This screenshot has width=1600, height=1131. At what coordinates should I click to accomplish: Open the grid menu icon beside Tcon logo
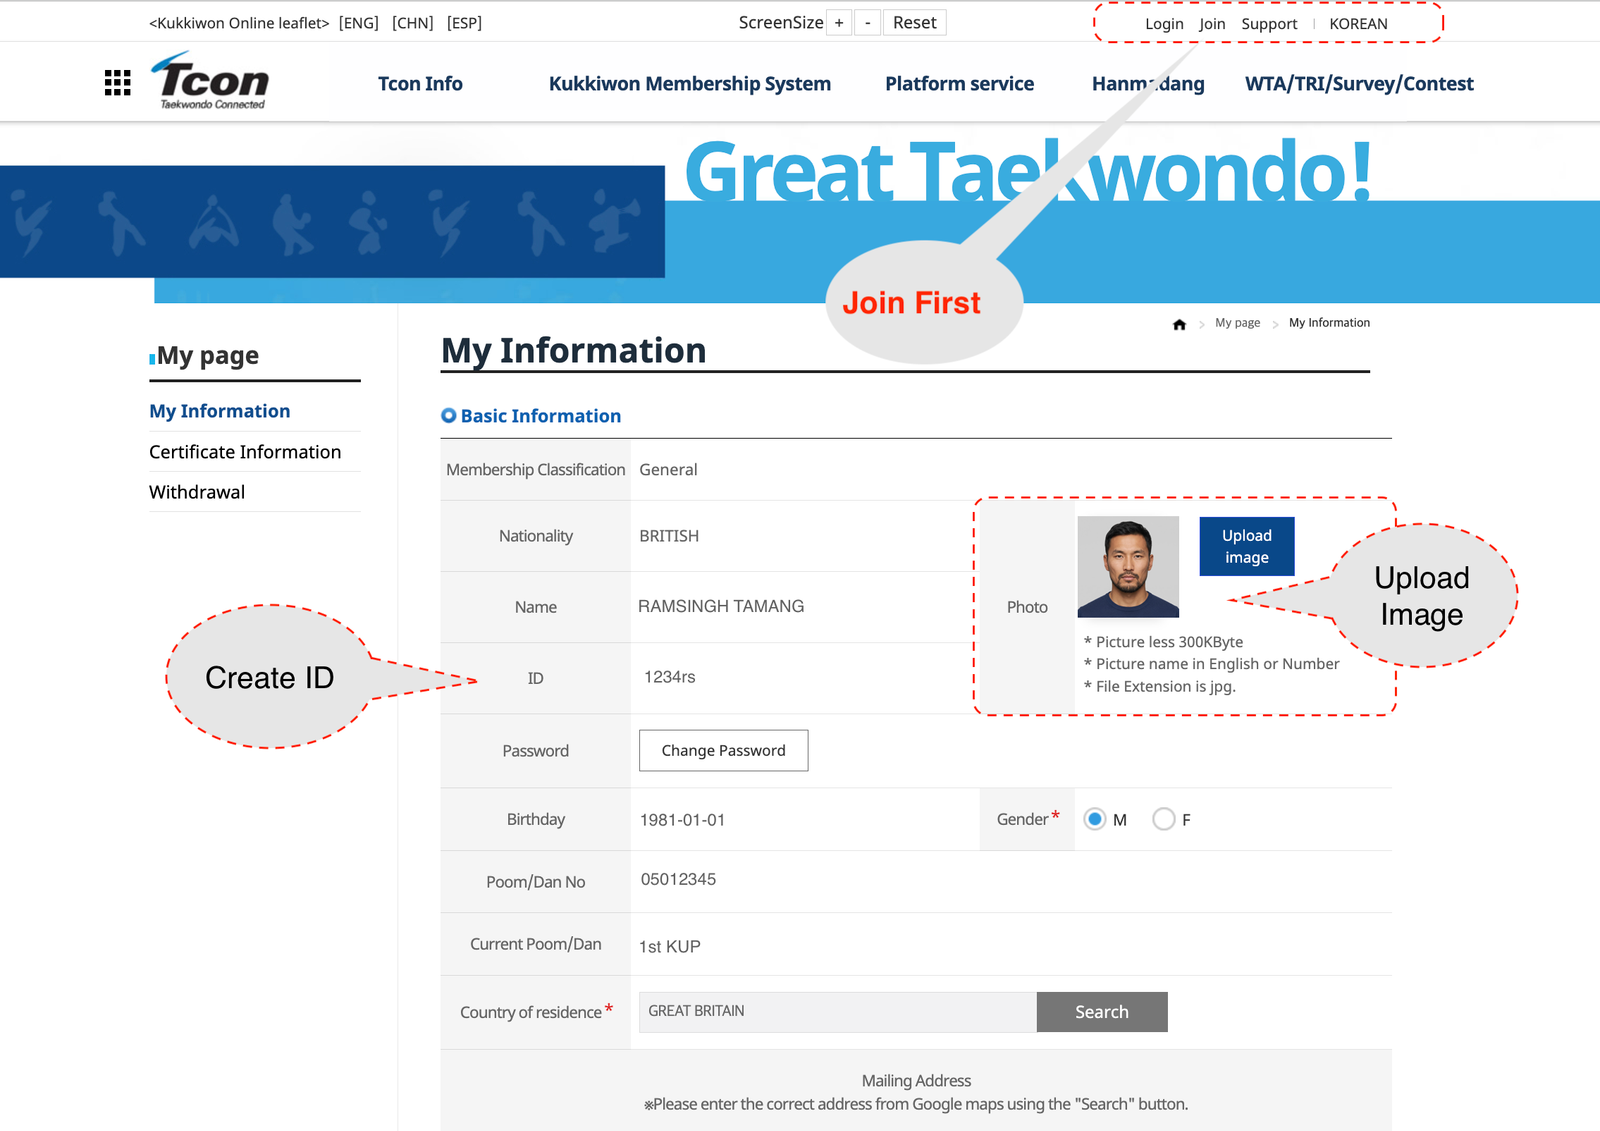(118, 83)
